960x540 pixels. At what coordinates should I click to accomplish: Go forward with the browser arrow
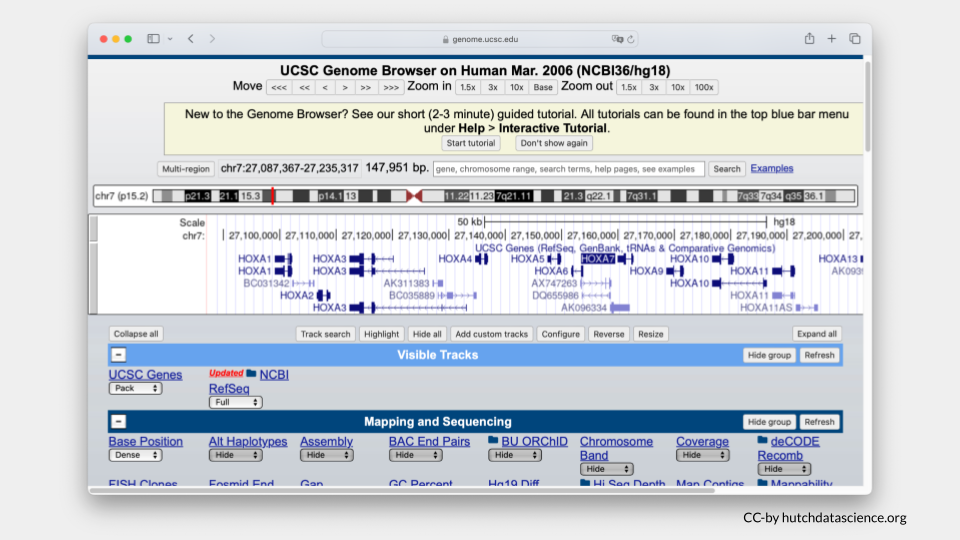click(212, 39)
